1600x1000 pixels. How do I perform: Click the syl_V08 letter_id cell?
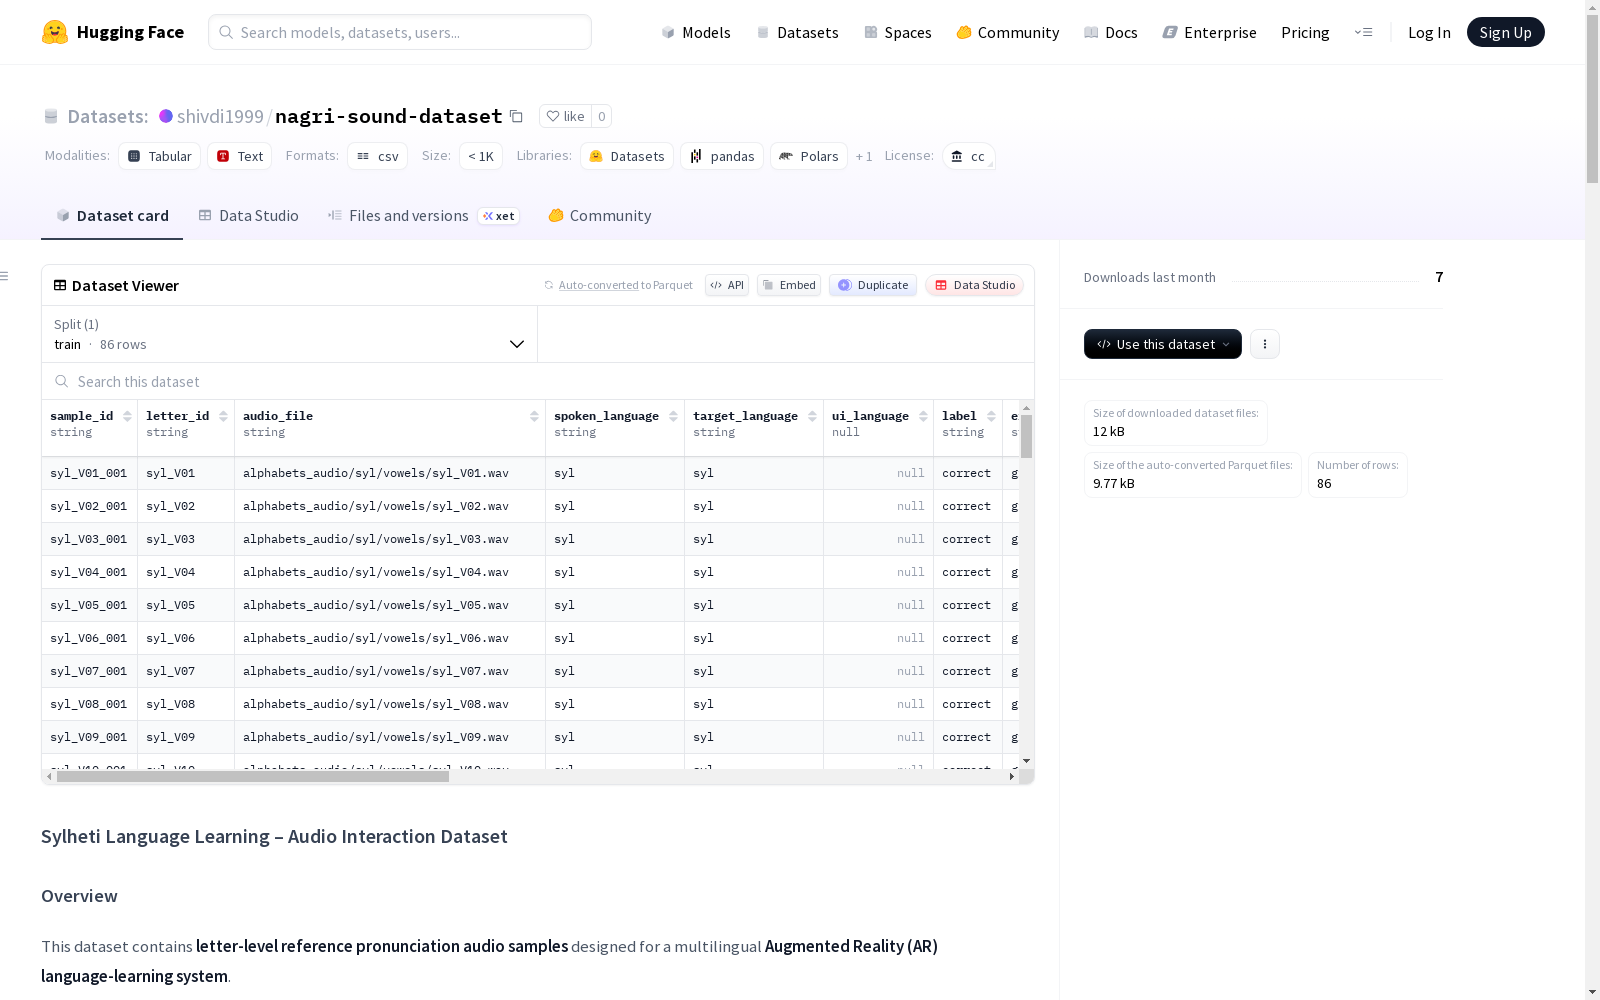[186, 704]
